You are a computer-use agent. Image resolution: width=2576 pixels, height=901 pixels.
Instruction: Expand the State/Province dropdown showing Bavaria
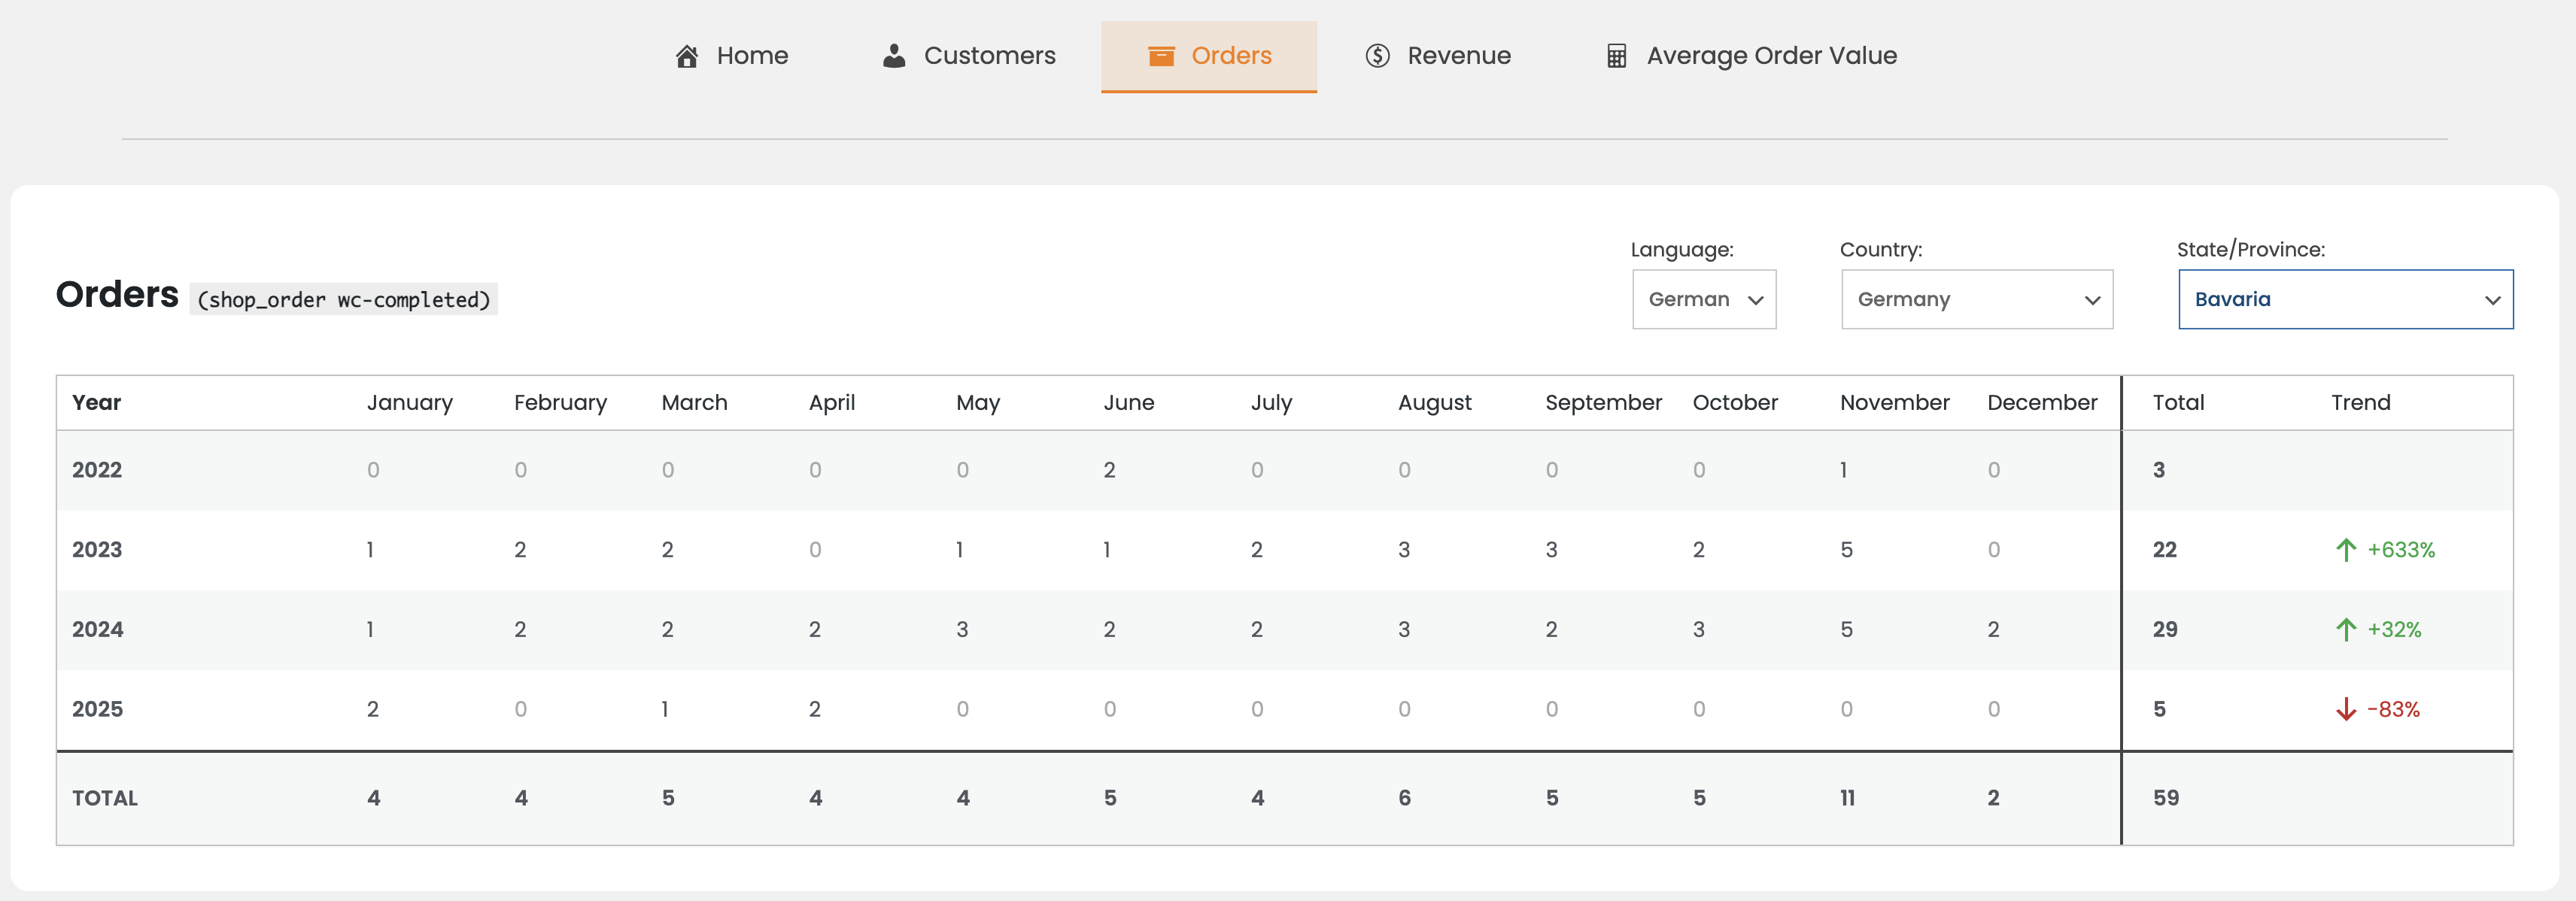point(2344,299)
